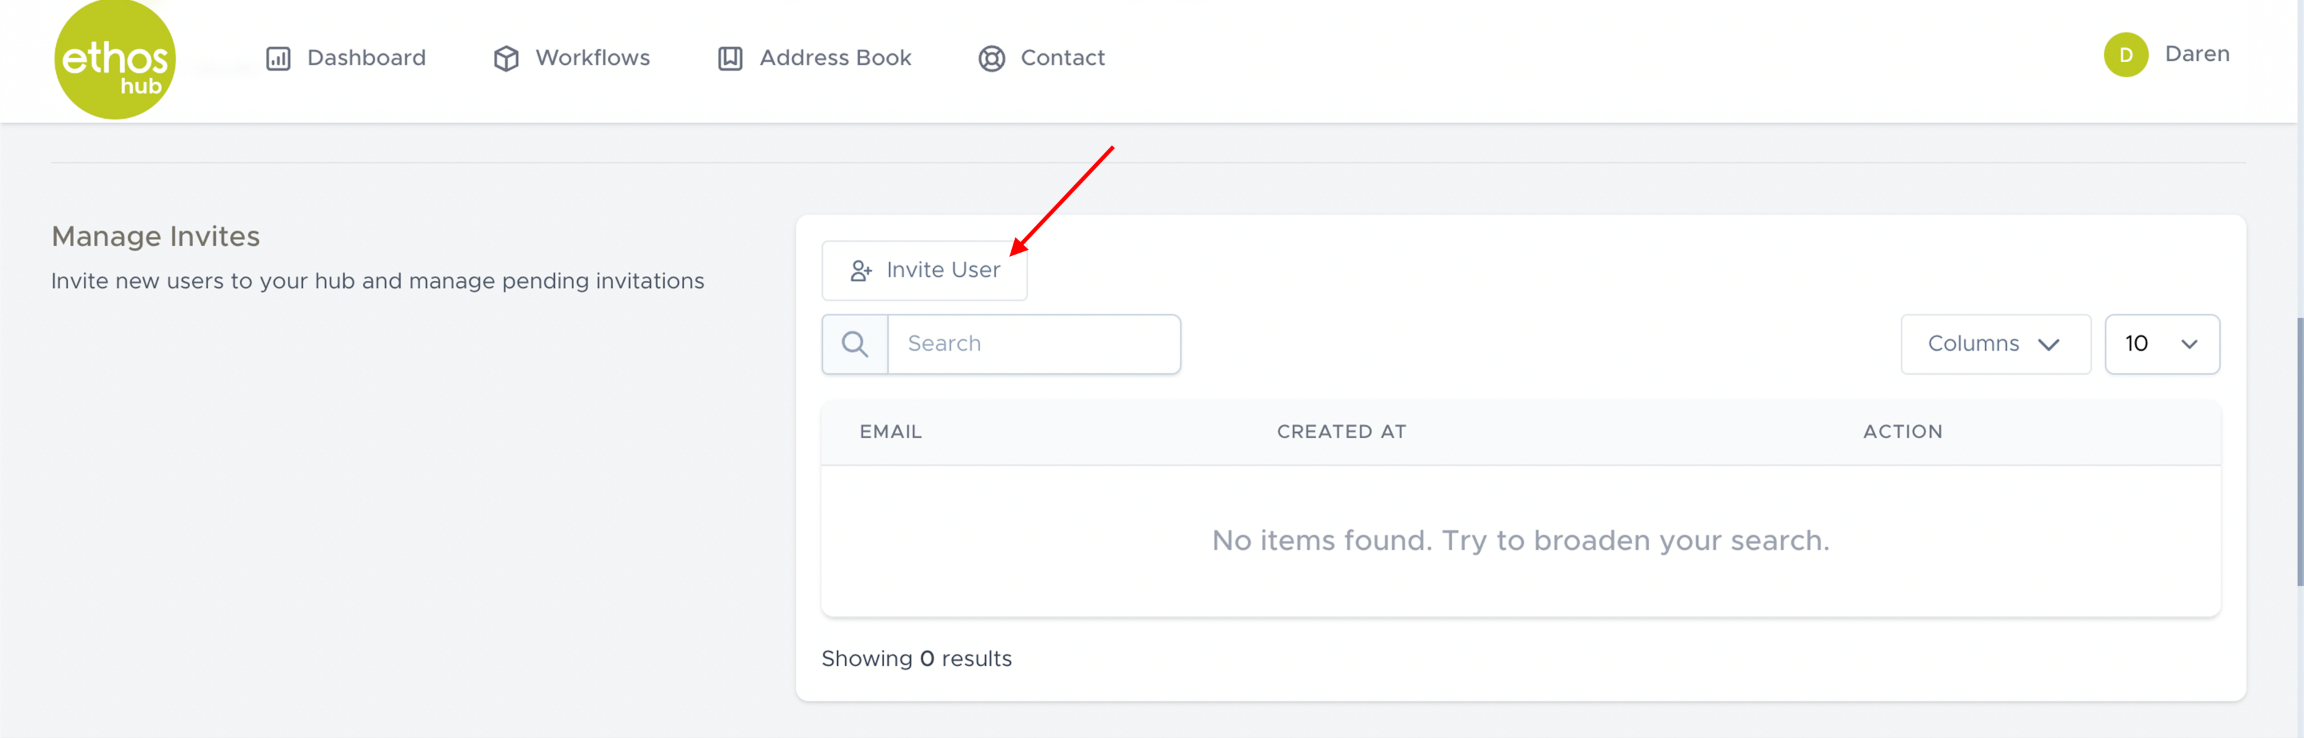Viewport: 2304px width, 738px height.
Task: Open the Workflows menu label
Action: tap(592, 58)
